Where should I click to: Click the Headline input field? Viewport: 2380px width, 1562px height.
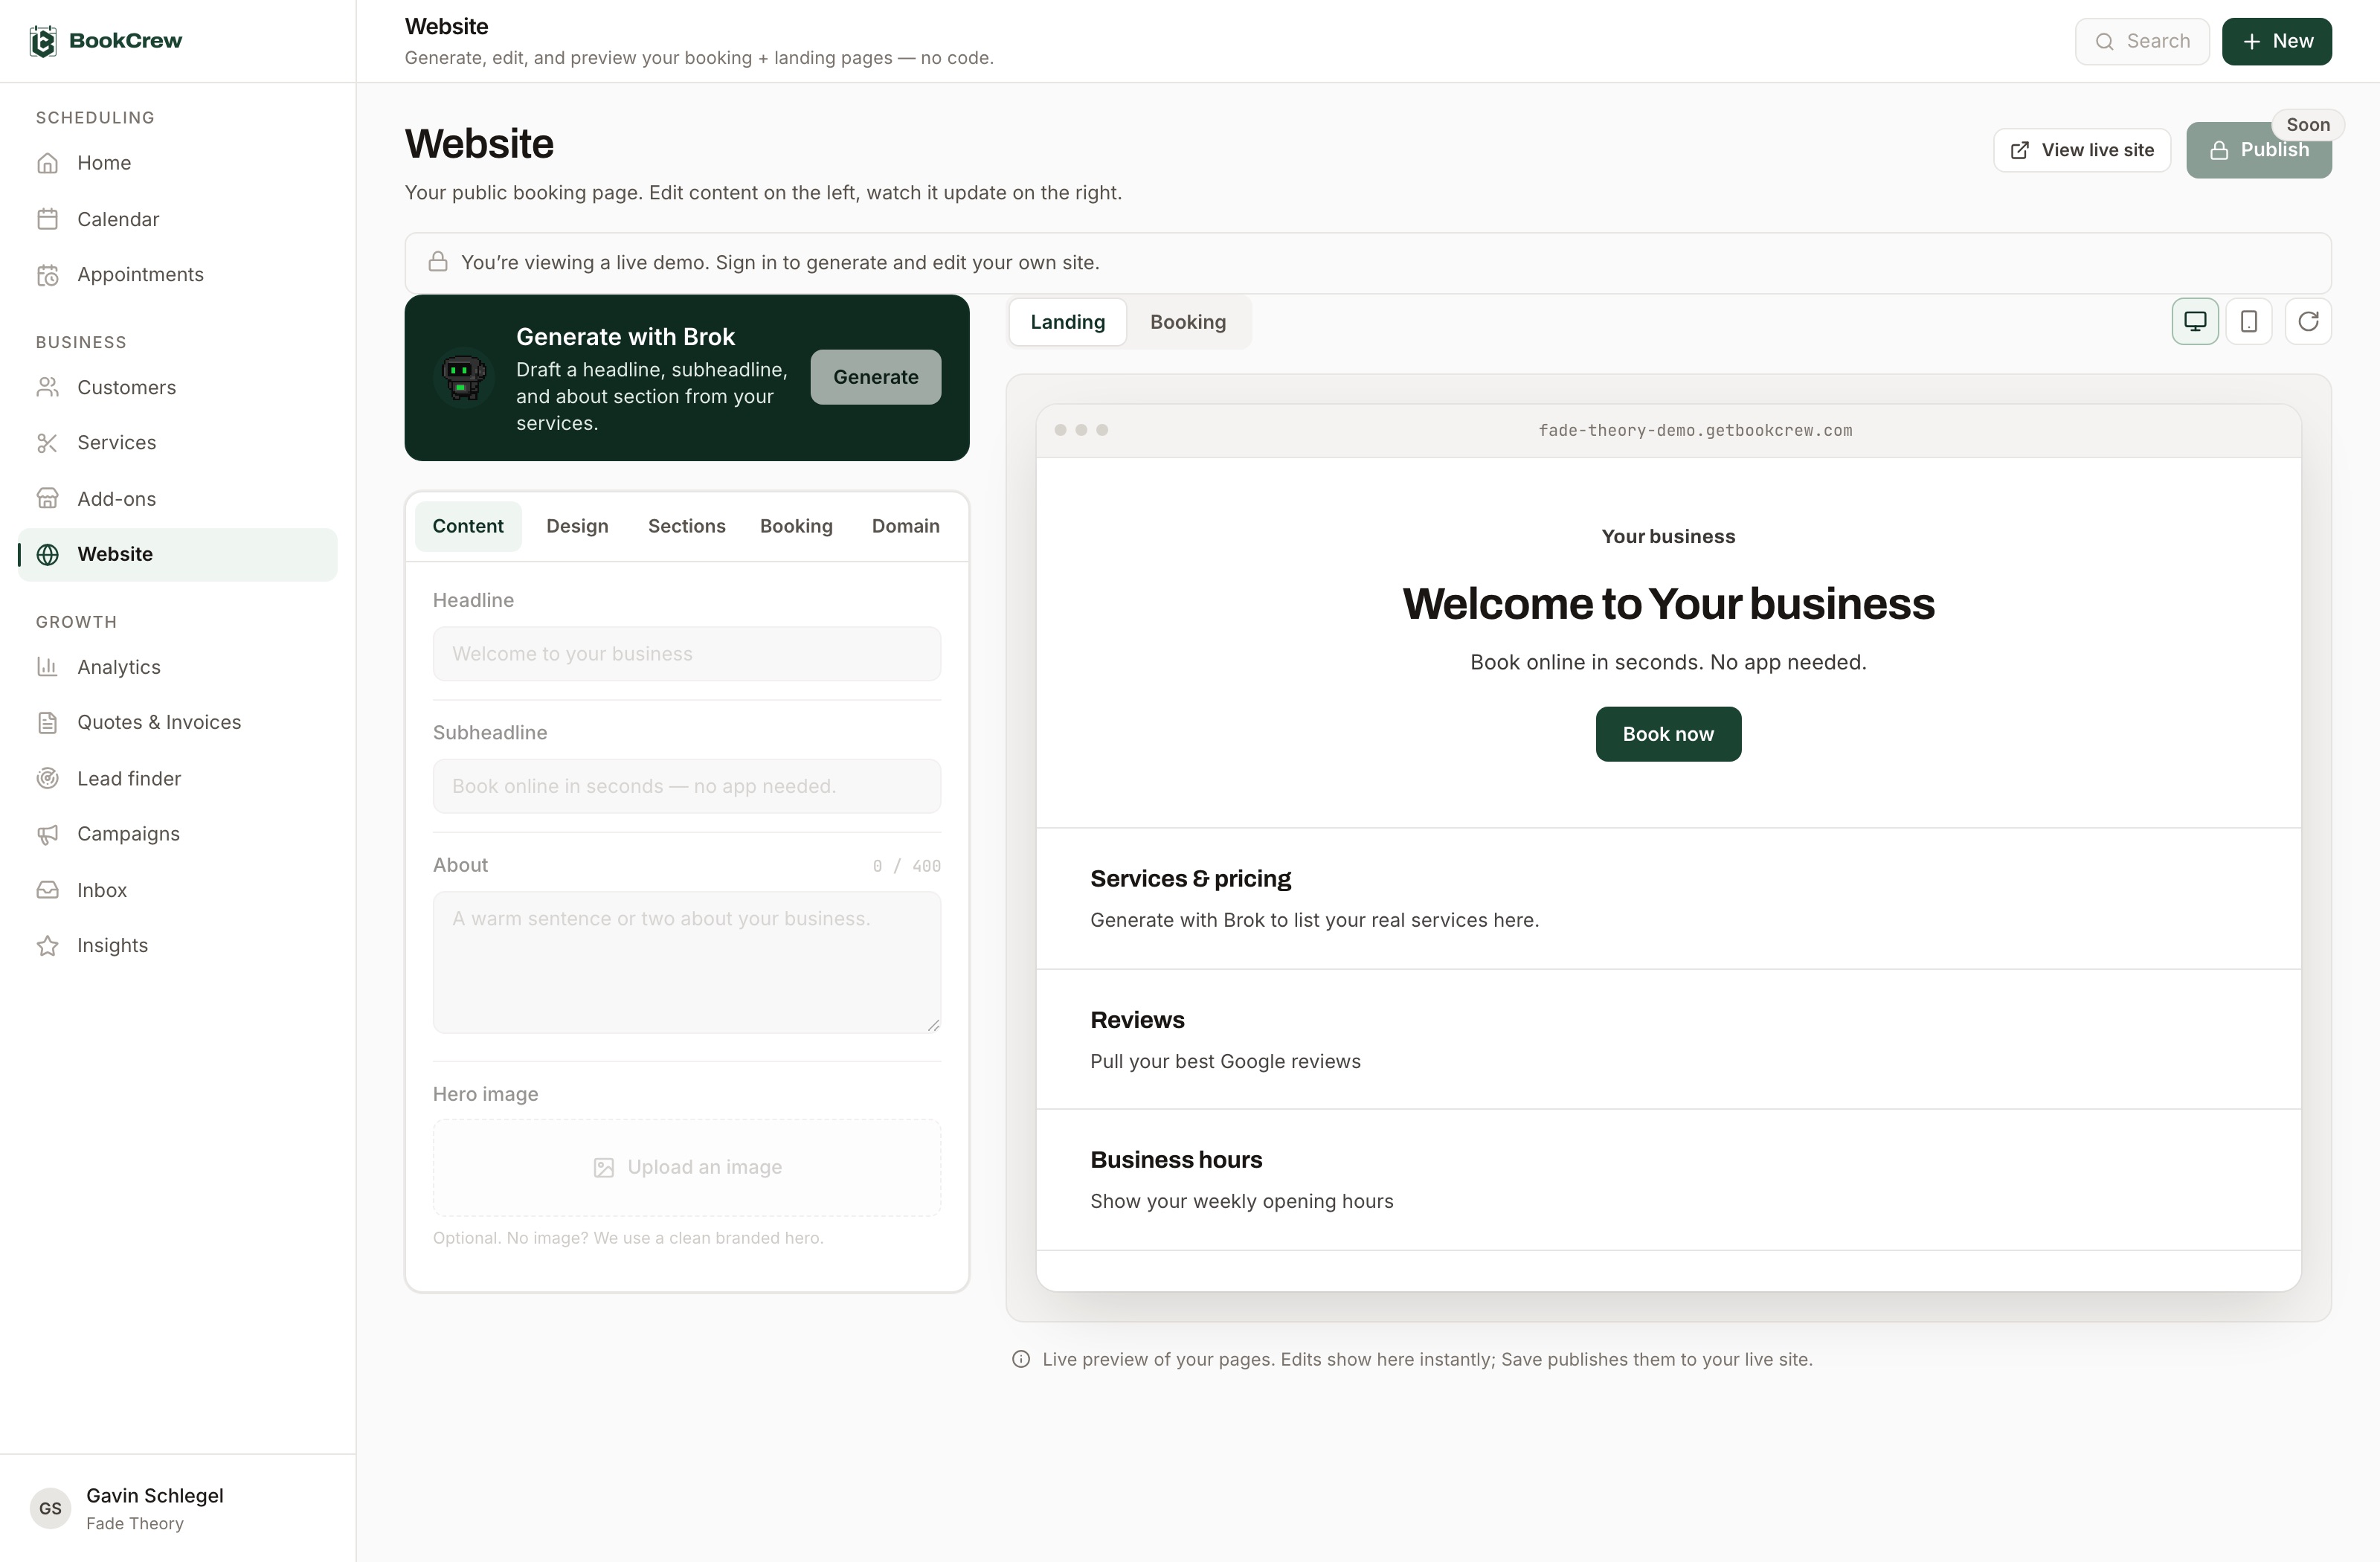687,654
